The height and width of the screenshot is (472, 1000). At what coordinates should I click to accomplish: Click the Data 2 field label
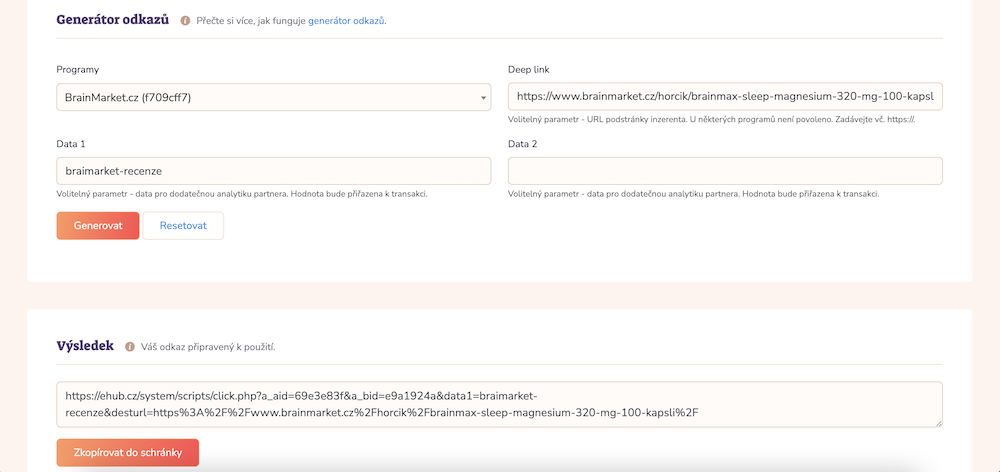[x=522, y=144]
